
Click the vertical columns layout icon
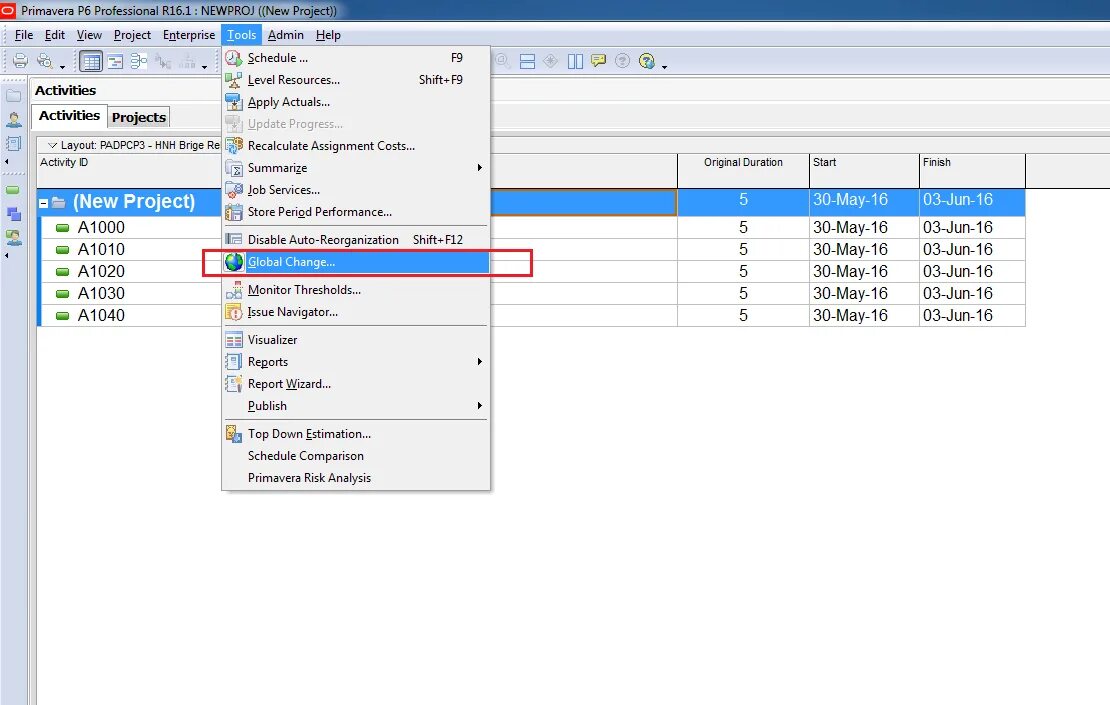[x=576, y=62]
